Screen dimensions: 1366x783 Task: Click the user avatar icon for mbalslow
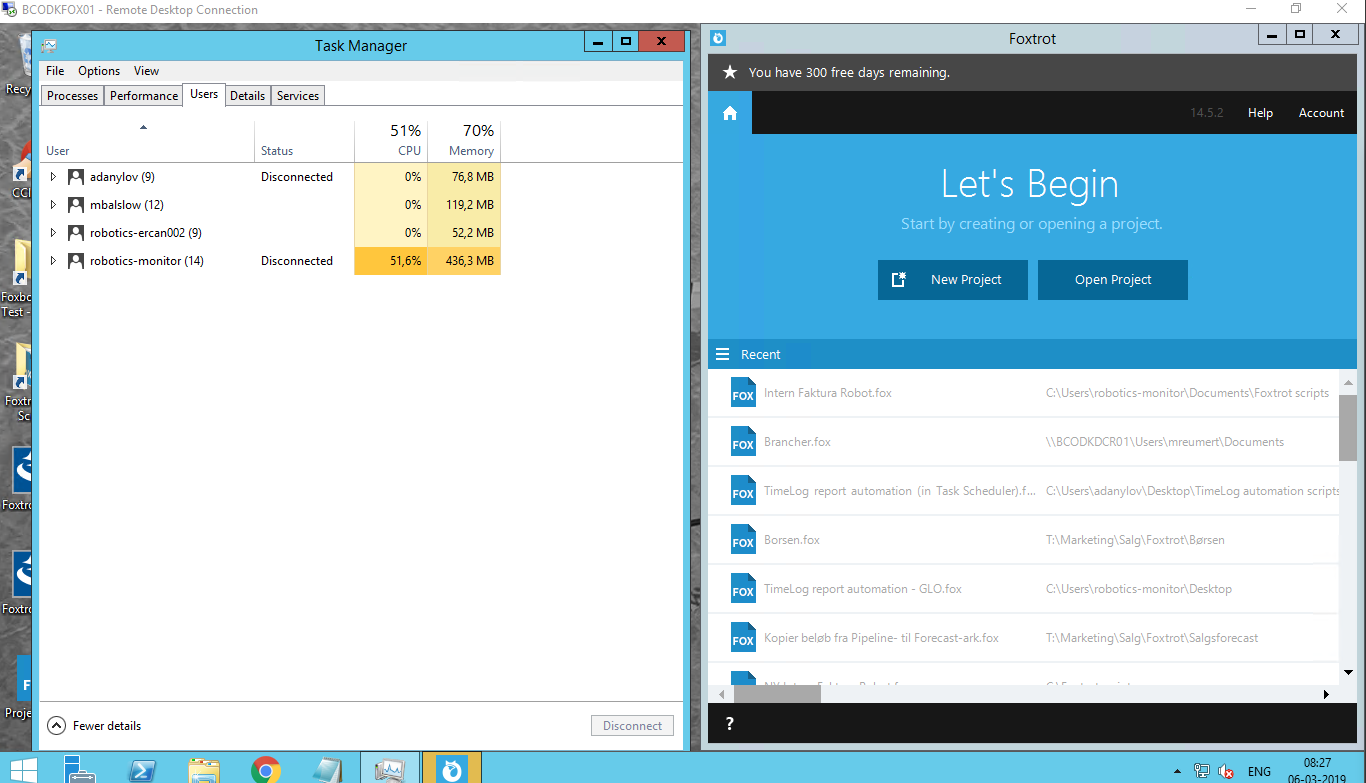pos(76,205)
